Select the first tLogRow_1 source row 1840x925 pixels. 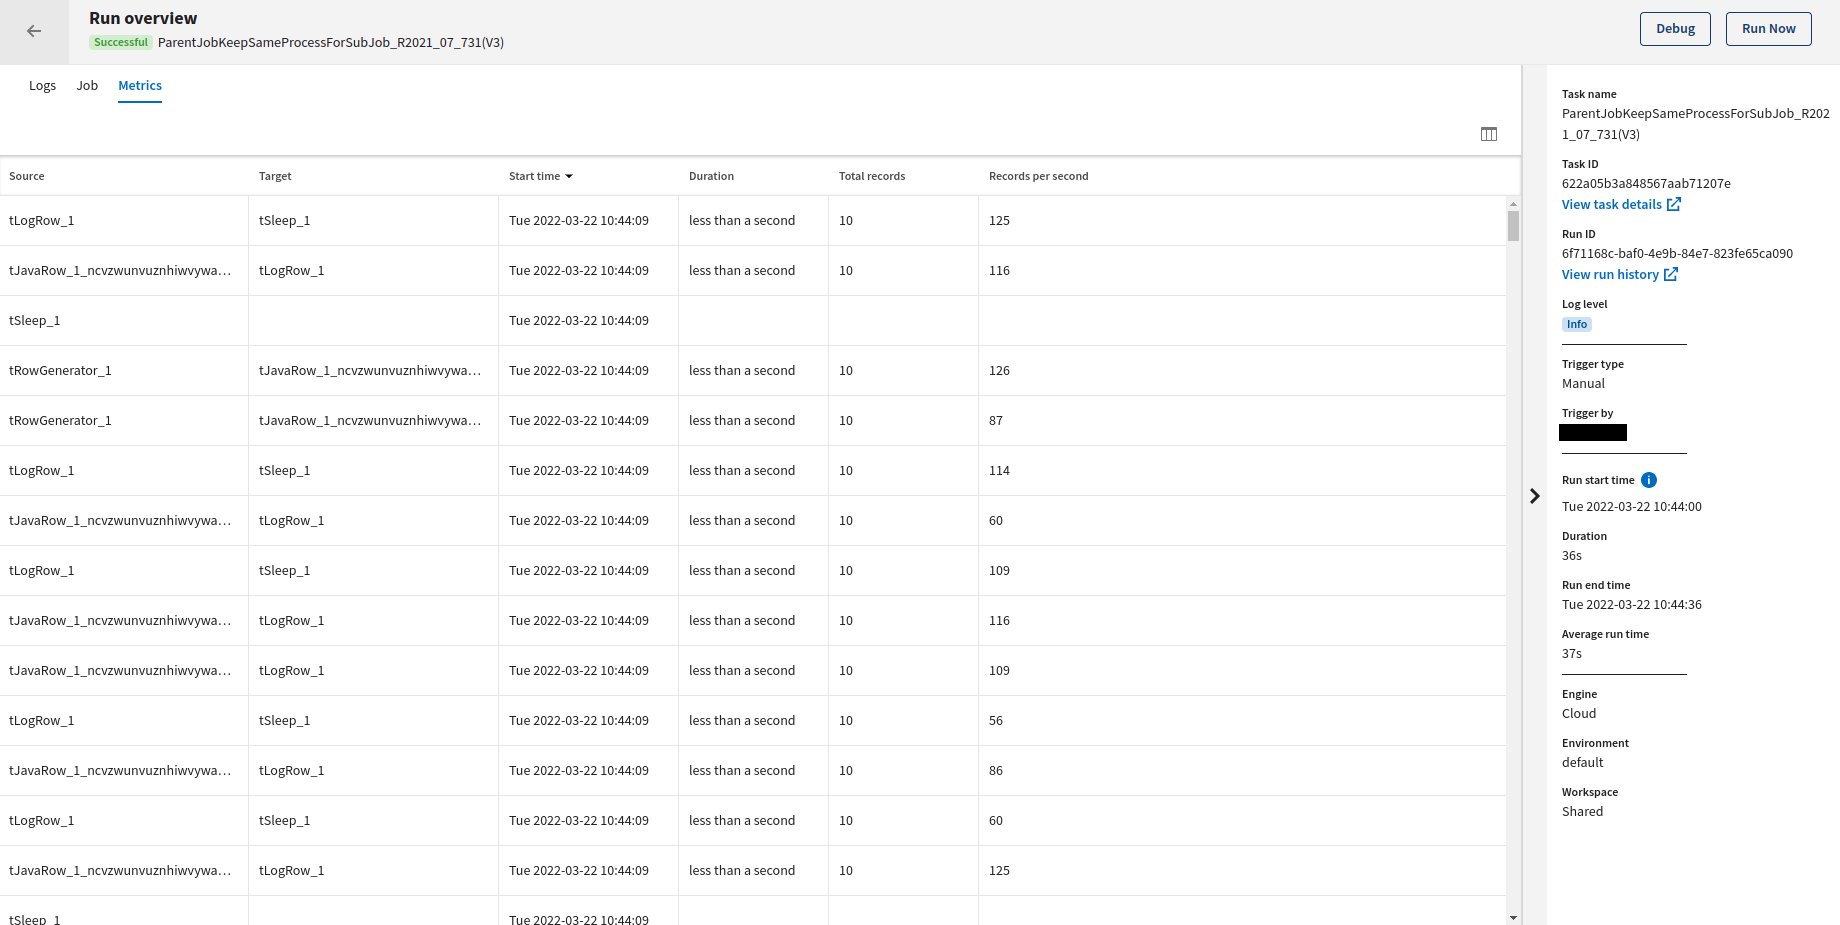[42, 221]
